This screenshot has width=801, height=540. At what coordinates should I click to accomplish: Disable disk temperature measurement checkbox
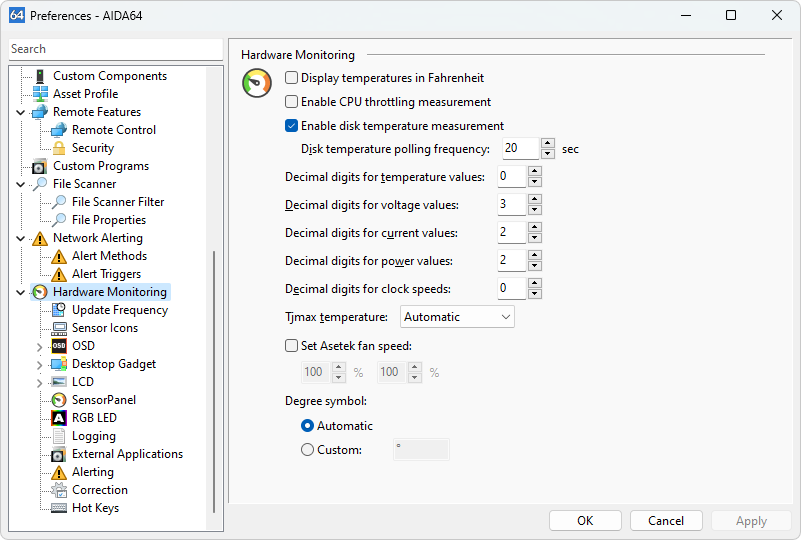pos(292,126)
